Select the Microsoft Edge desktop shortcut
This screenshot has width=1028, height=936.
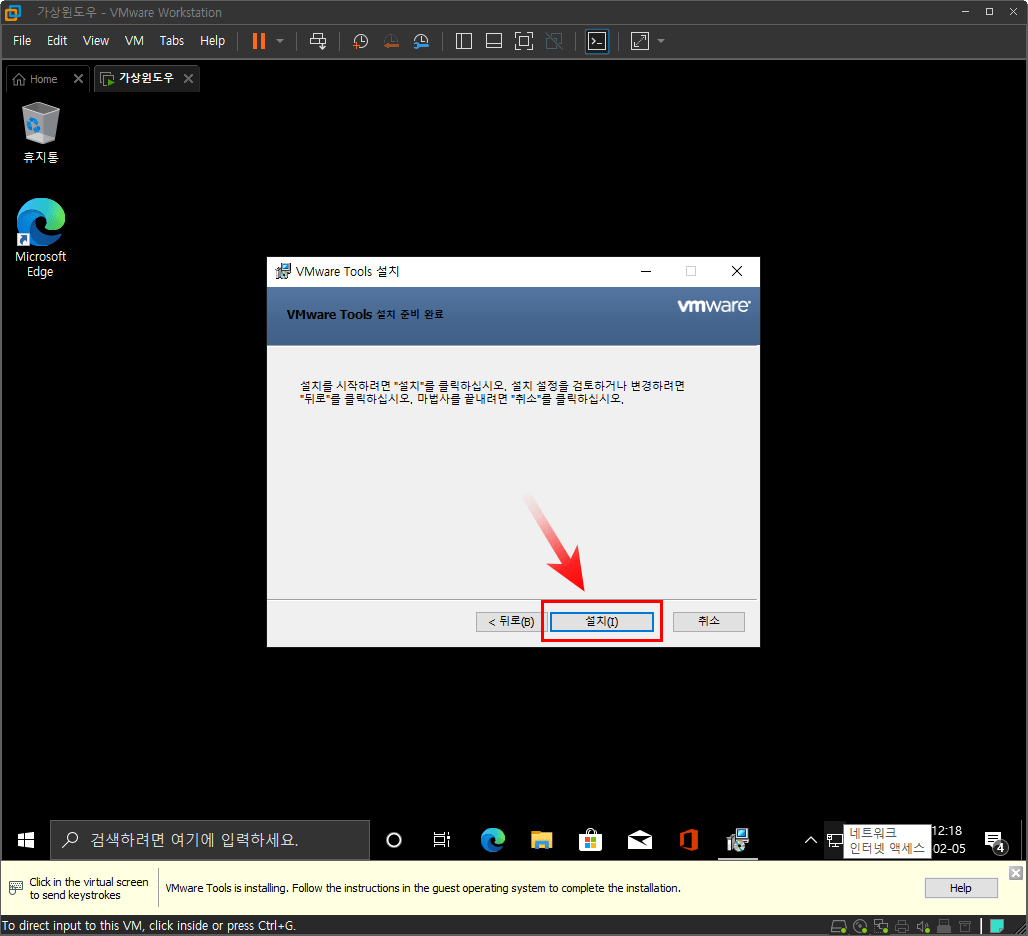pos(41,238)
